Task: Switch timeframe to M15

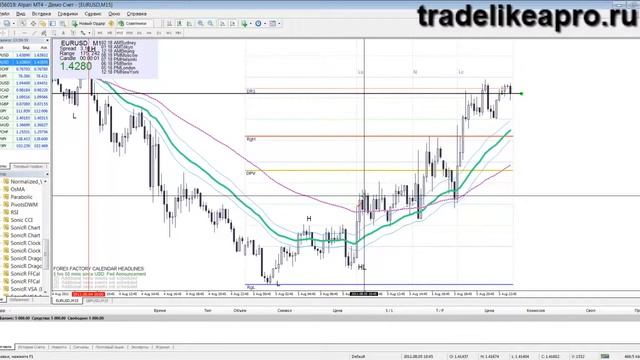Action: point(119,33)
